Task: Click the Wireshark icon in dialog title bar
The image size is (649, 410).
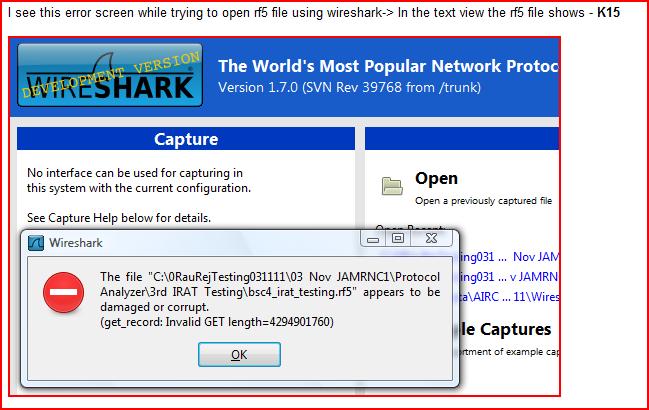Action: click(34, 242)
